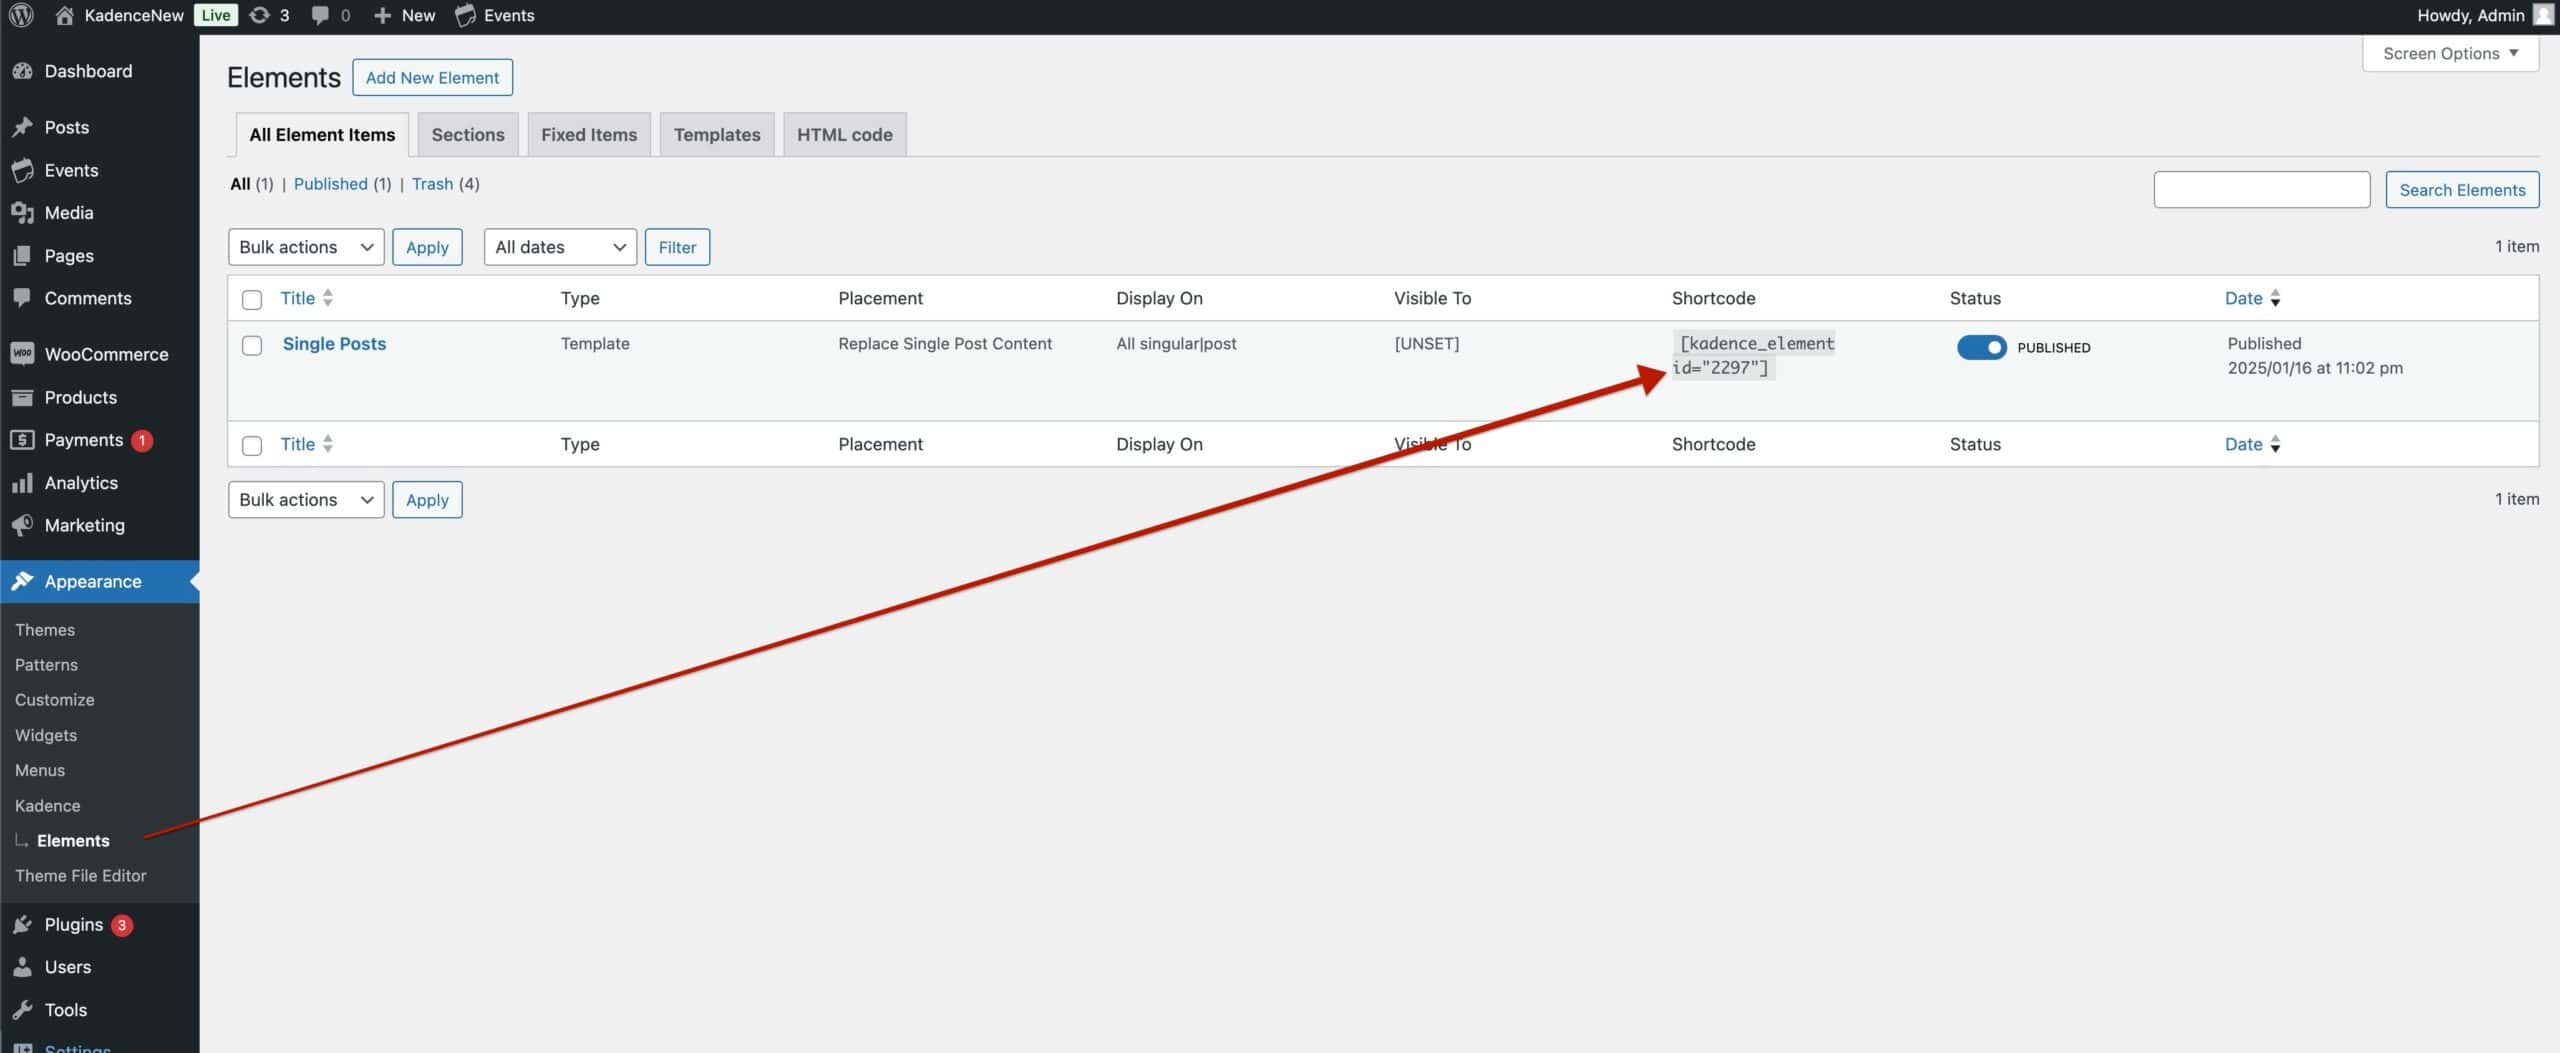
Task: Switch to the Templates tab
Action: 716,134
